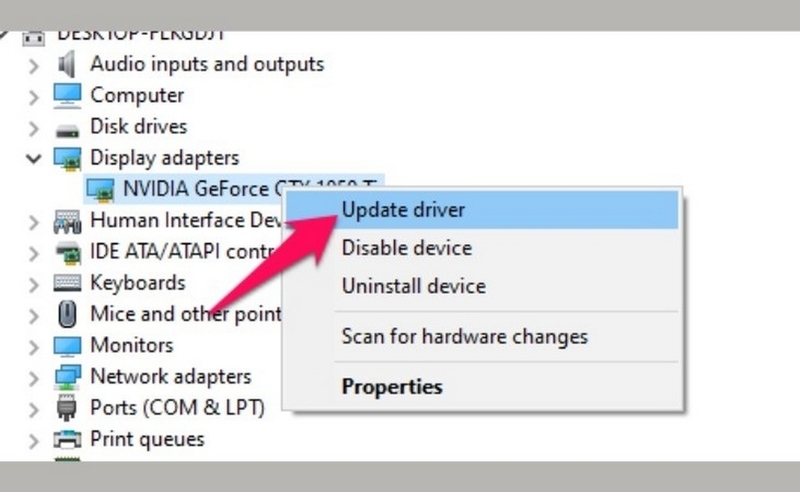Collapse the Display adapters category
The image size is (800, 492).
click(x=33, y=159)
